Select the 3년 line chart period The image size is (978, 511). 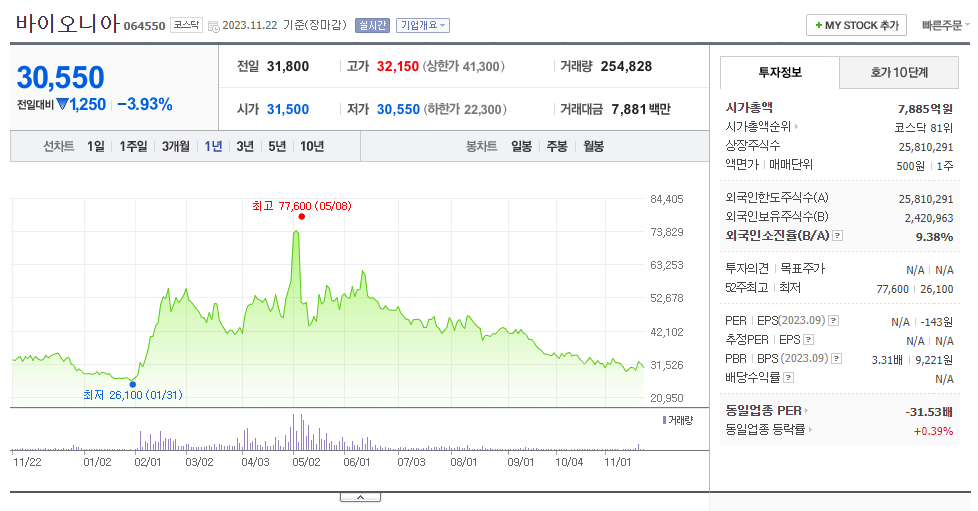coord(245,147)
